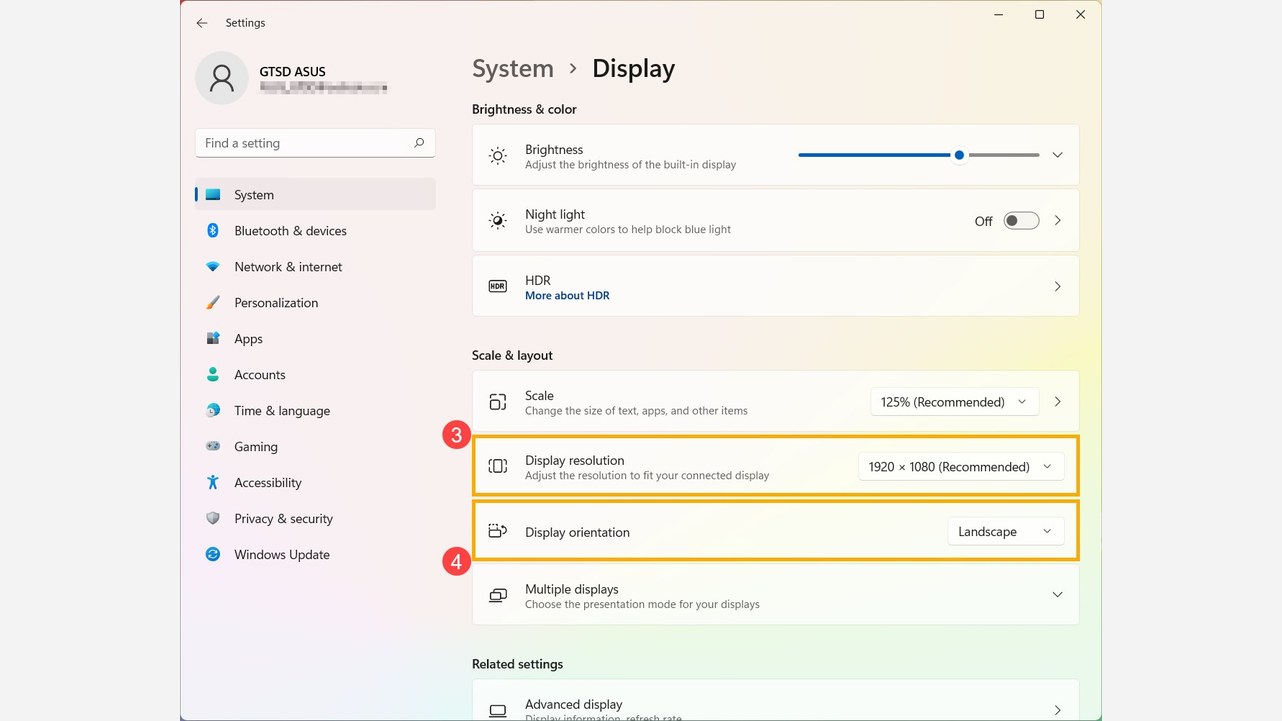
Task: Expand the Brightness options chevron
Action: [x=1057, y=155]
